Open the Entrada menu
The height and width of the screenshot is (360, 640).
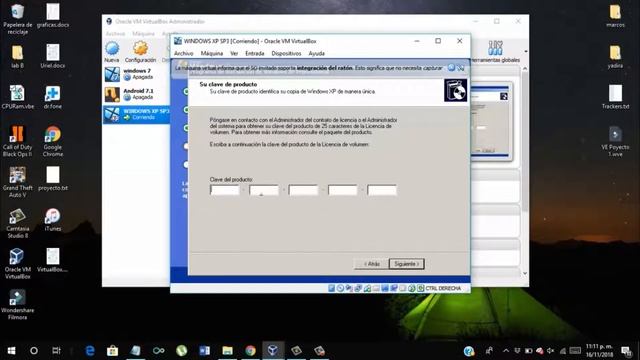(255, 53)
